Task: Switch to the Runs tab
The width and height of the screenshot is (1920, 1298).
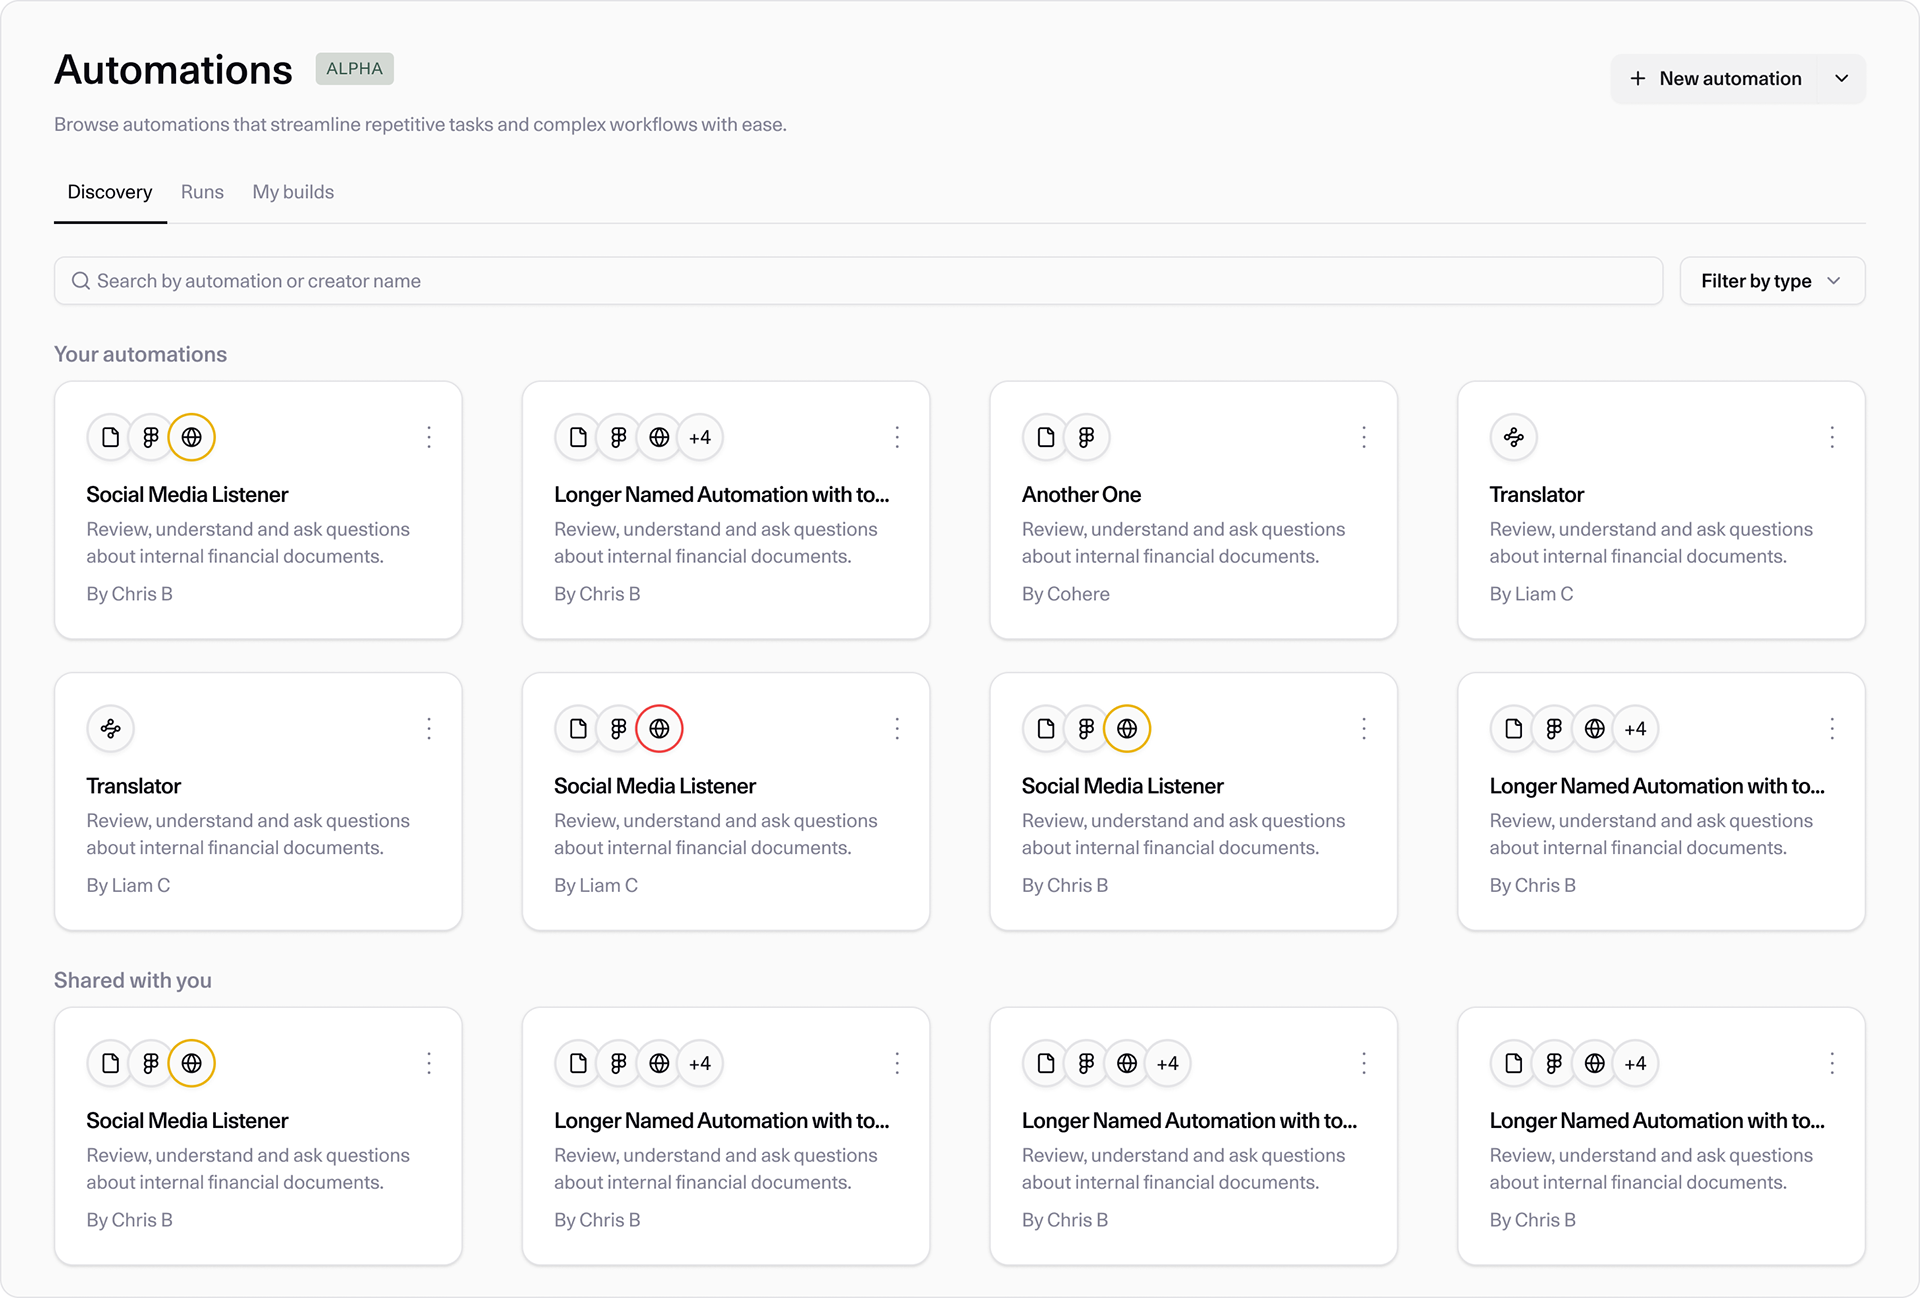Action: tap(202, 192)
